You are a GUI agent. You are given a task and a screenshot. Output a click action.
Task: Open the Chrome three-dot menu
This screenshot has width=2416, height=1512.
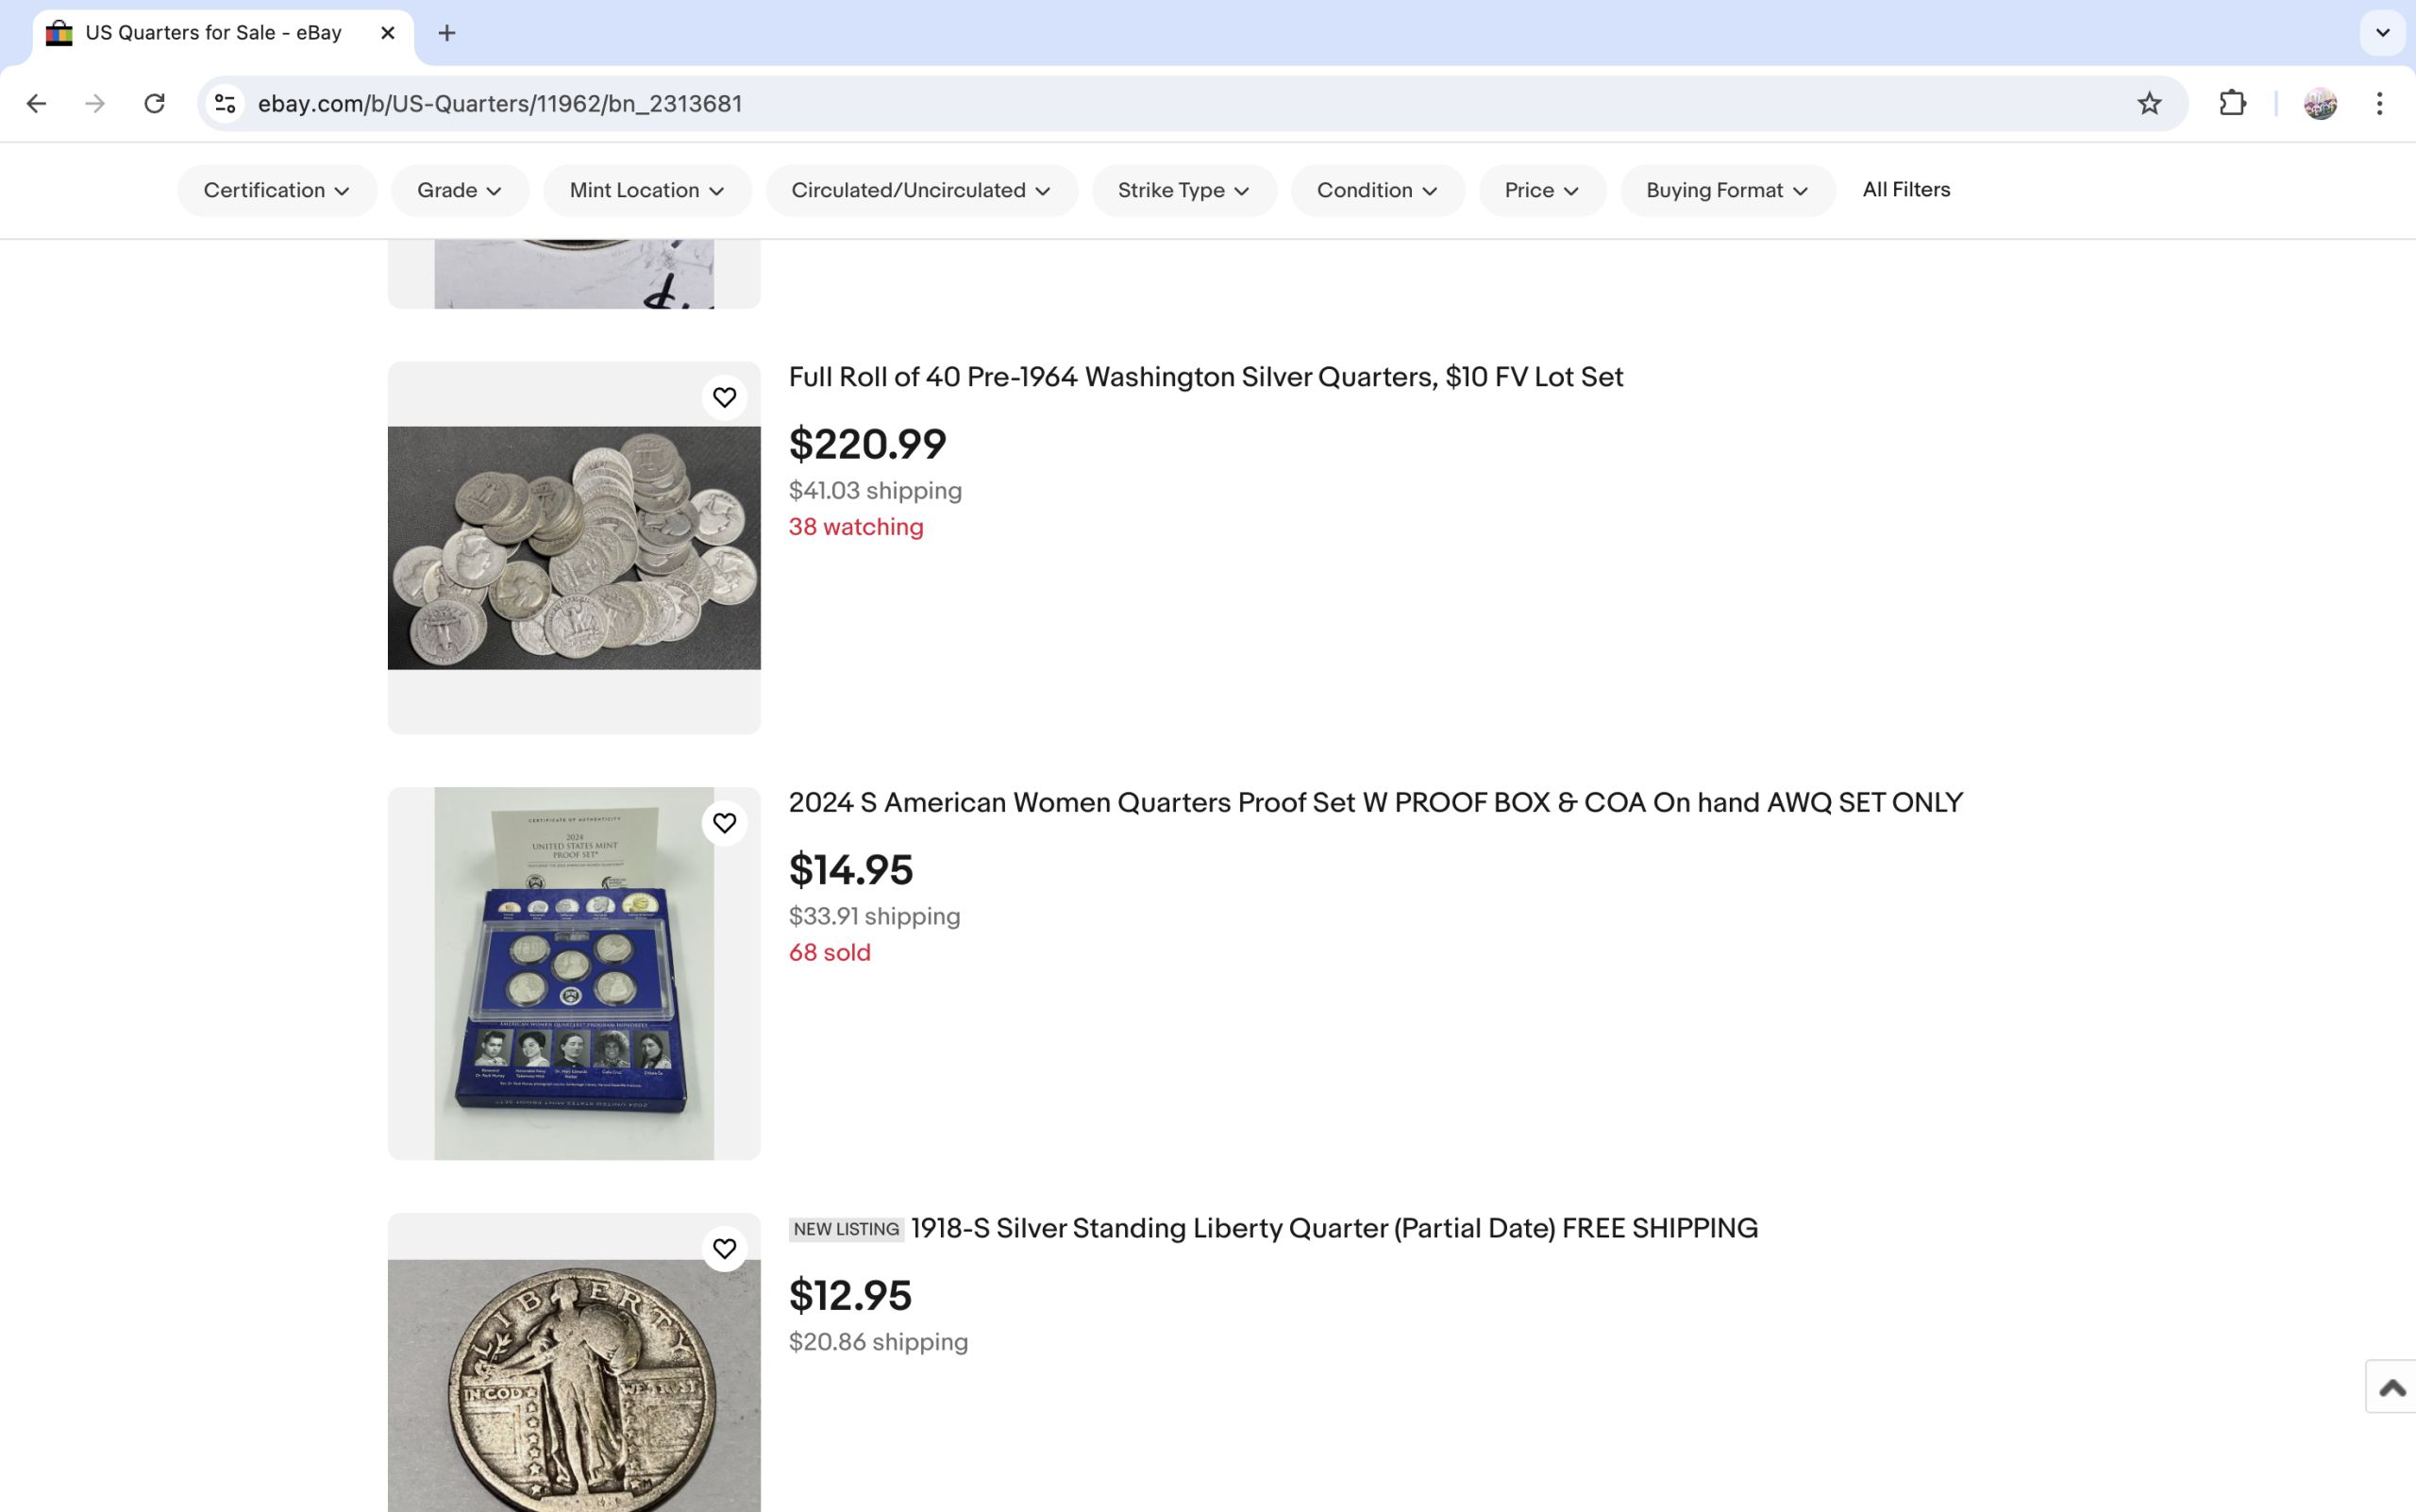tap(2379, 104)
